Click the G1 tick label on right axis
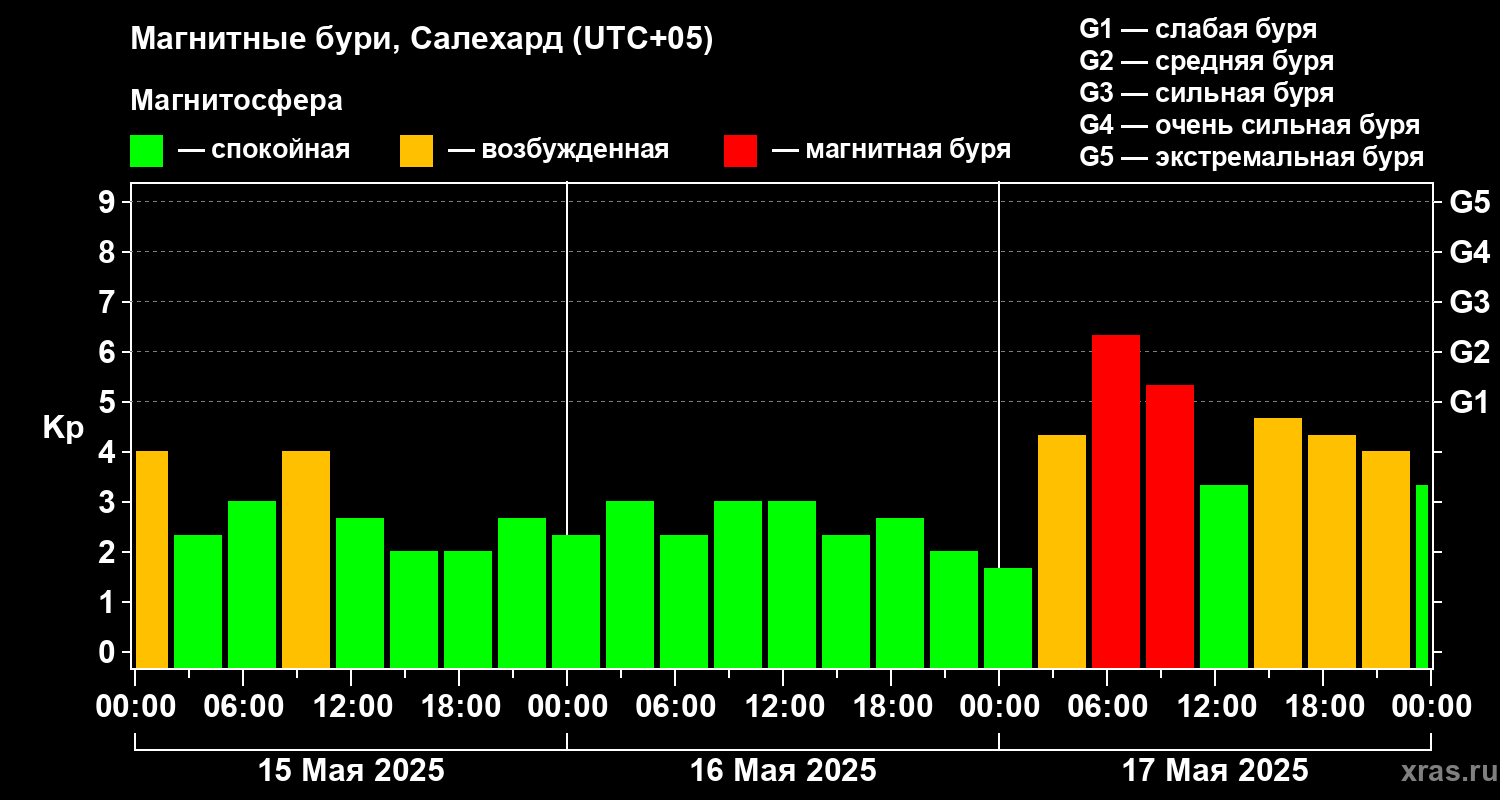Screen dimensions: 1500x800 (x=1469, y=402)
